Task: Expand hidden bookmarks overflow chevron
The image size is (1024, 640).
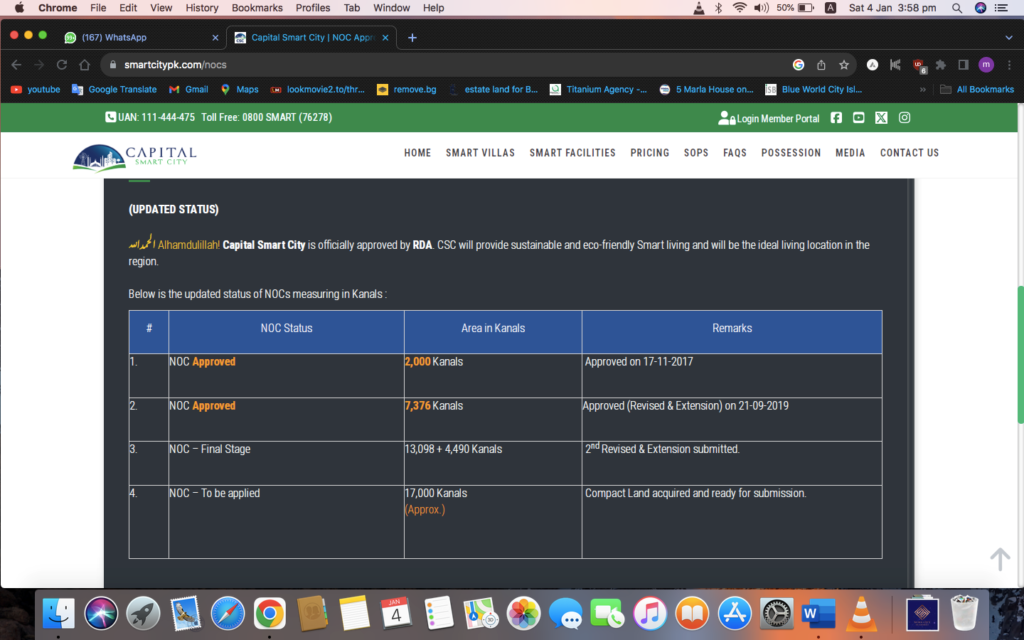Action: coord(923,89)
